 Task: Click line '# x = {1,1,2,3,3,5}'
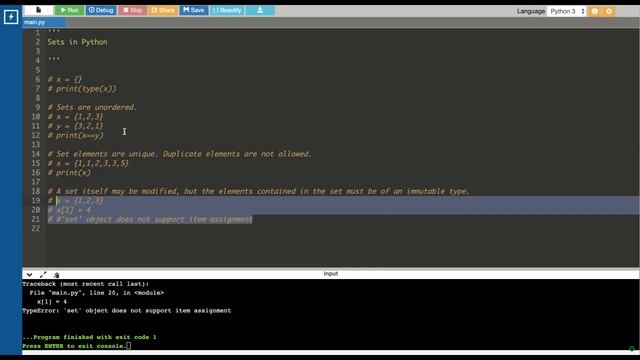coord(88,163)
